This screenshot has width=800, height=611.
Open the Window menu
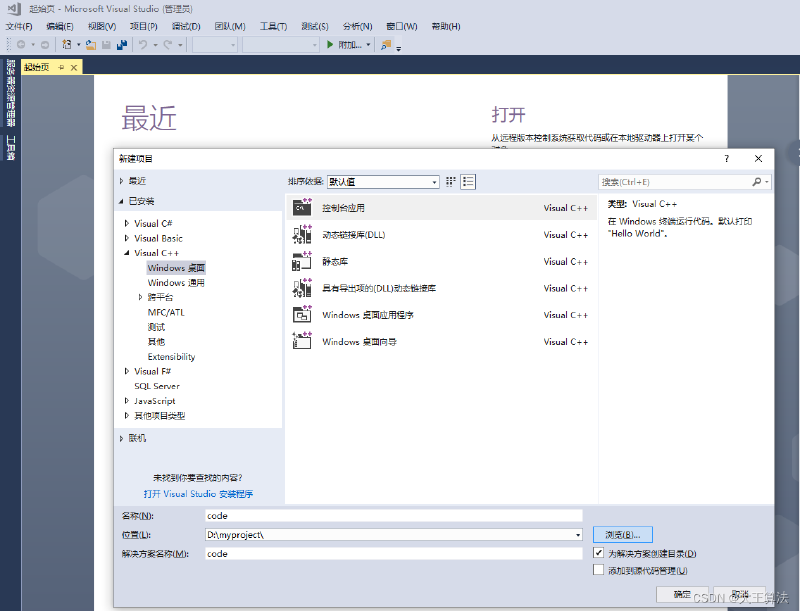(402, 27)
